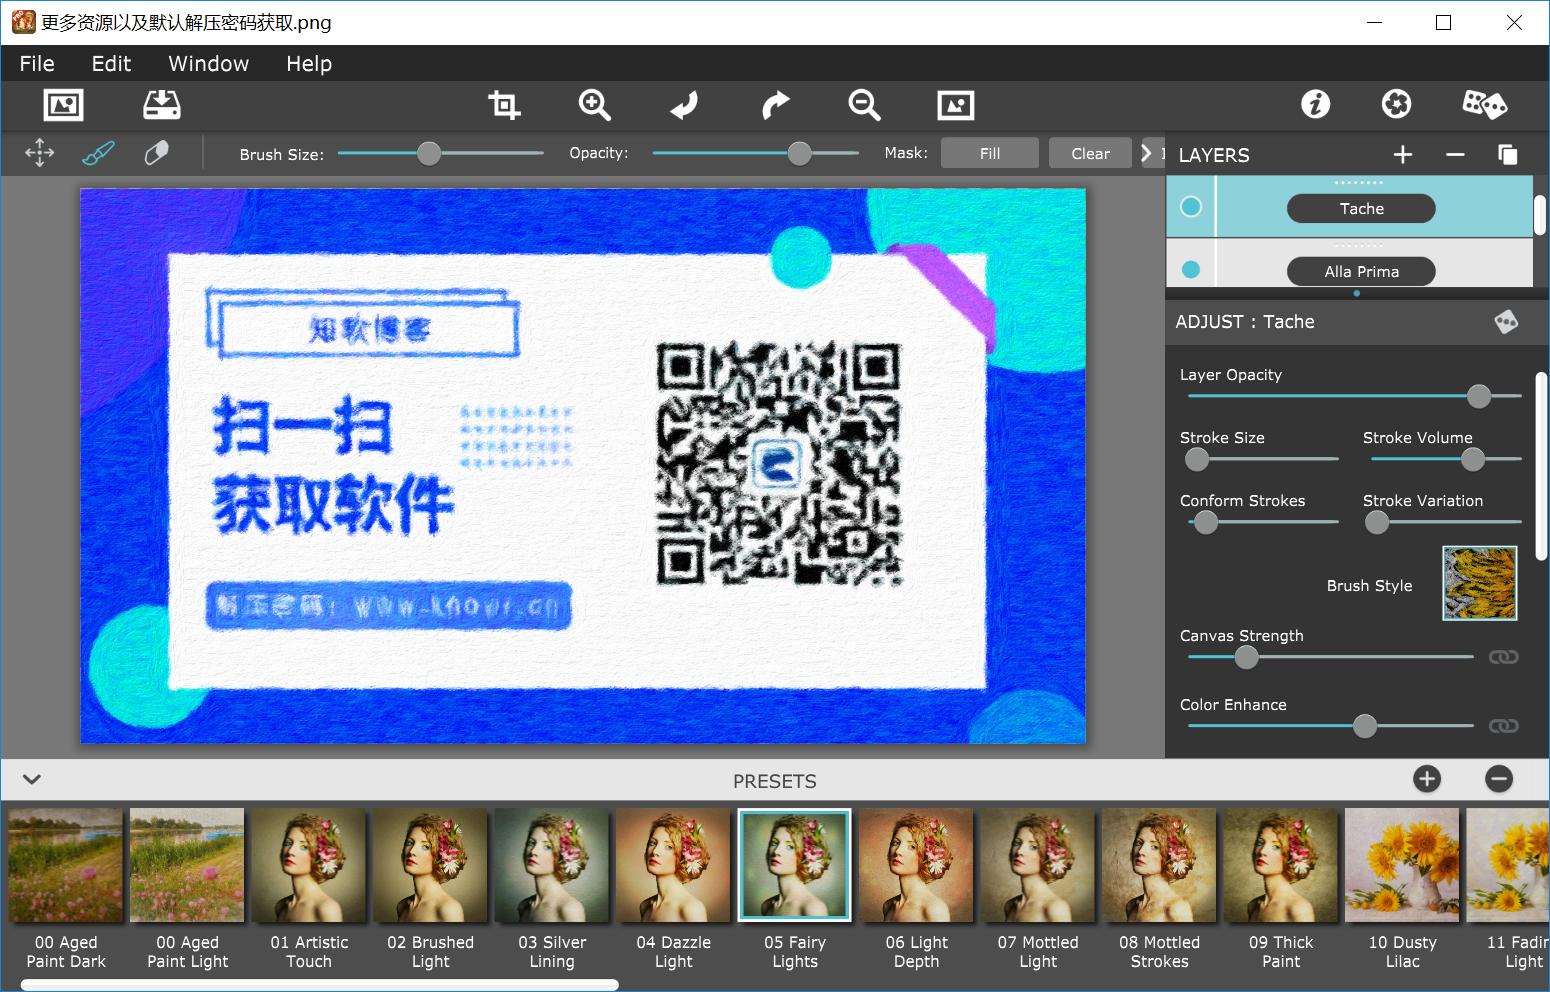Toggle visibility of the Tache layer

1191,207
